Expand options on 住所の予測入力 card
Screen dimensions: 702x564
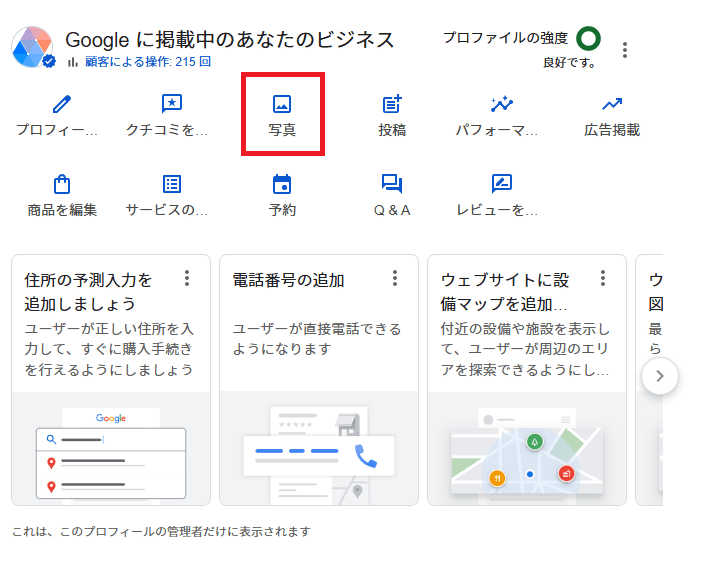point(187,278)
